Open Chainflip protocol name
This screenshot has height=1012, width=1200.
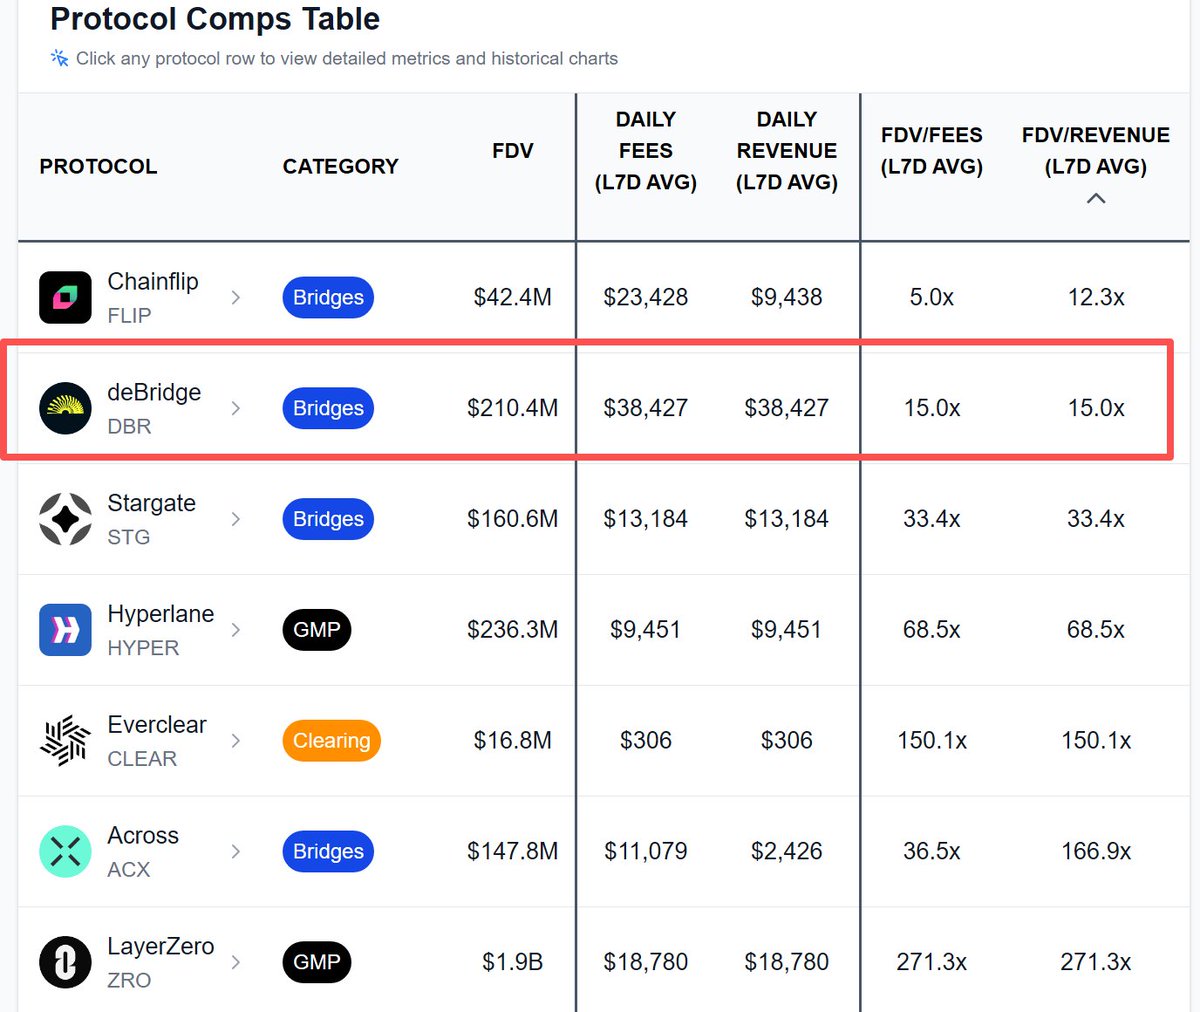click(x=153, y=281)
